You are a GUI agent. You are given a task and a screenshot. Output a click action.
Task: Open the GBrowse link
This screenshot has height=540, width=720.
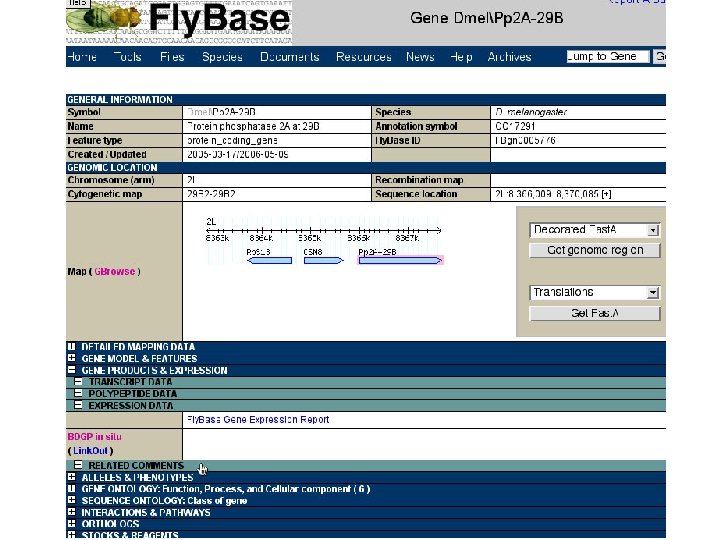click(115, 271)
